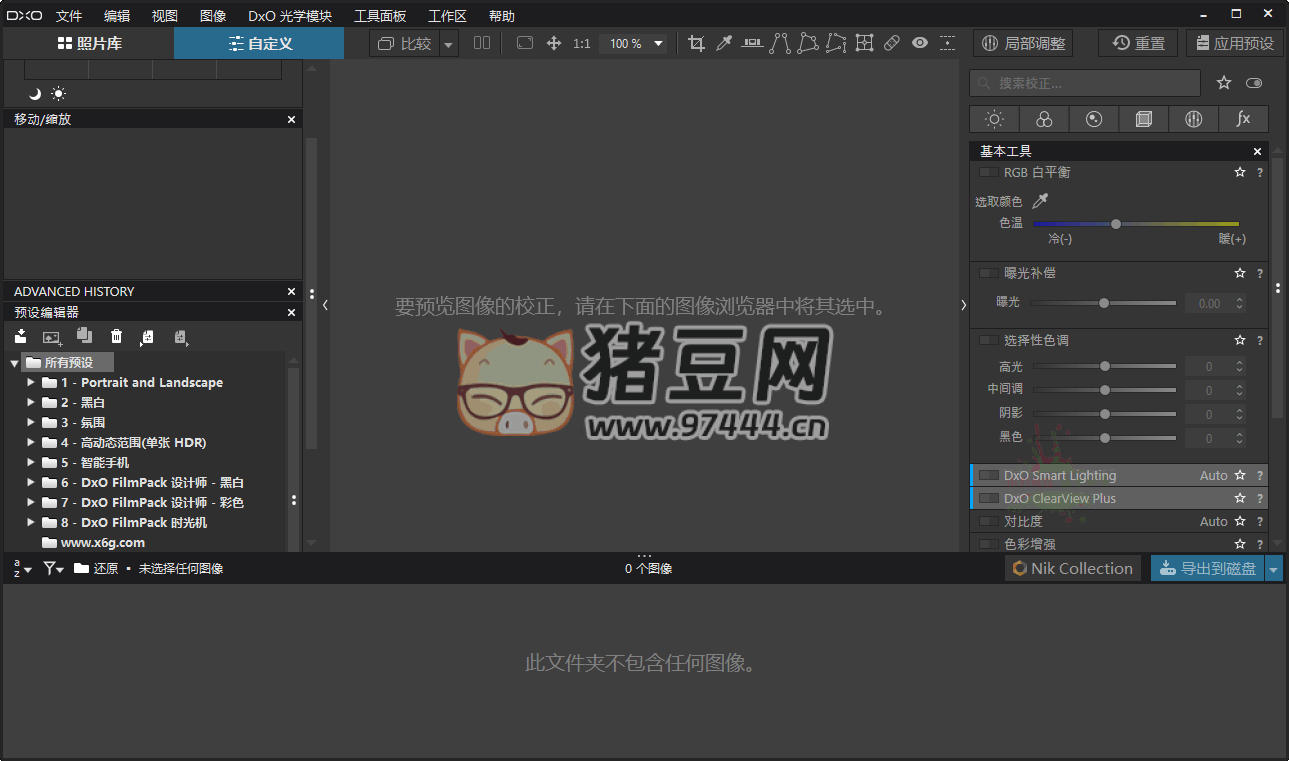Click the 色温 color temperature slider handle
This screenshot has width=1289, height=761.
1116,224
